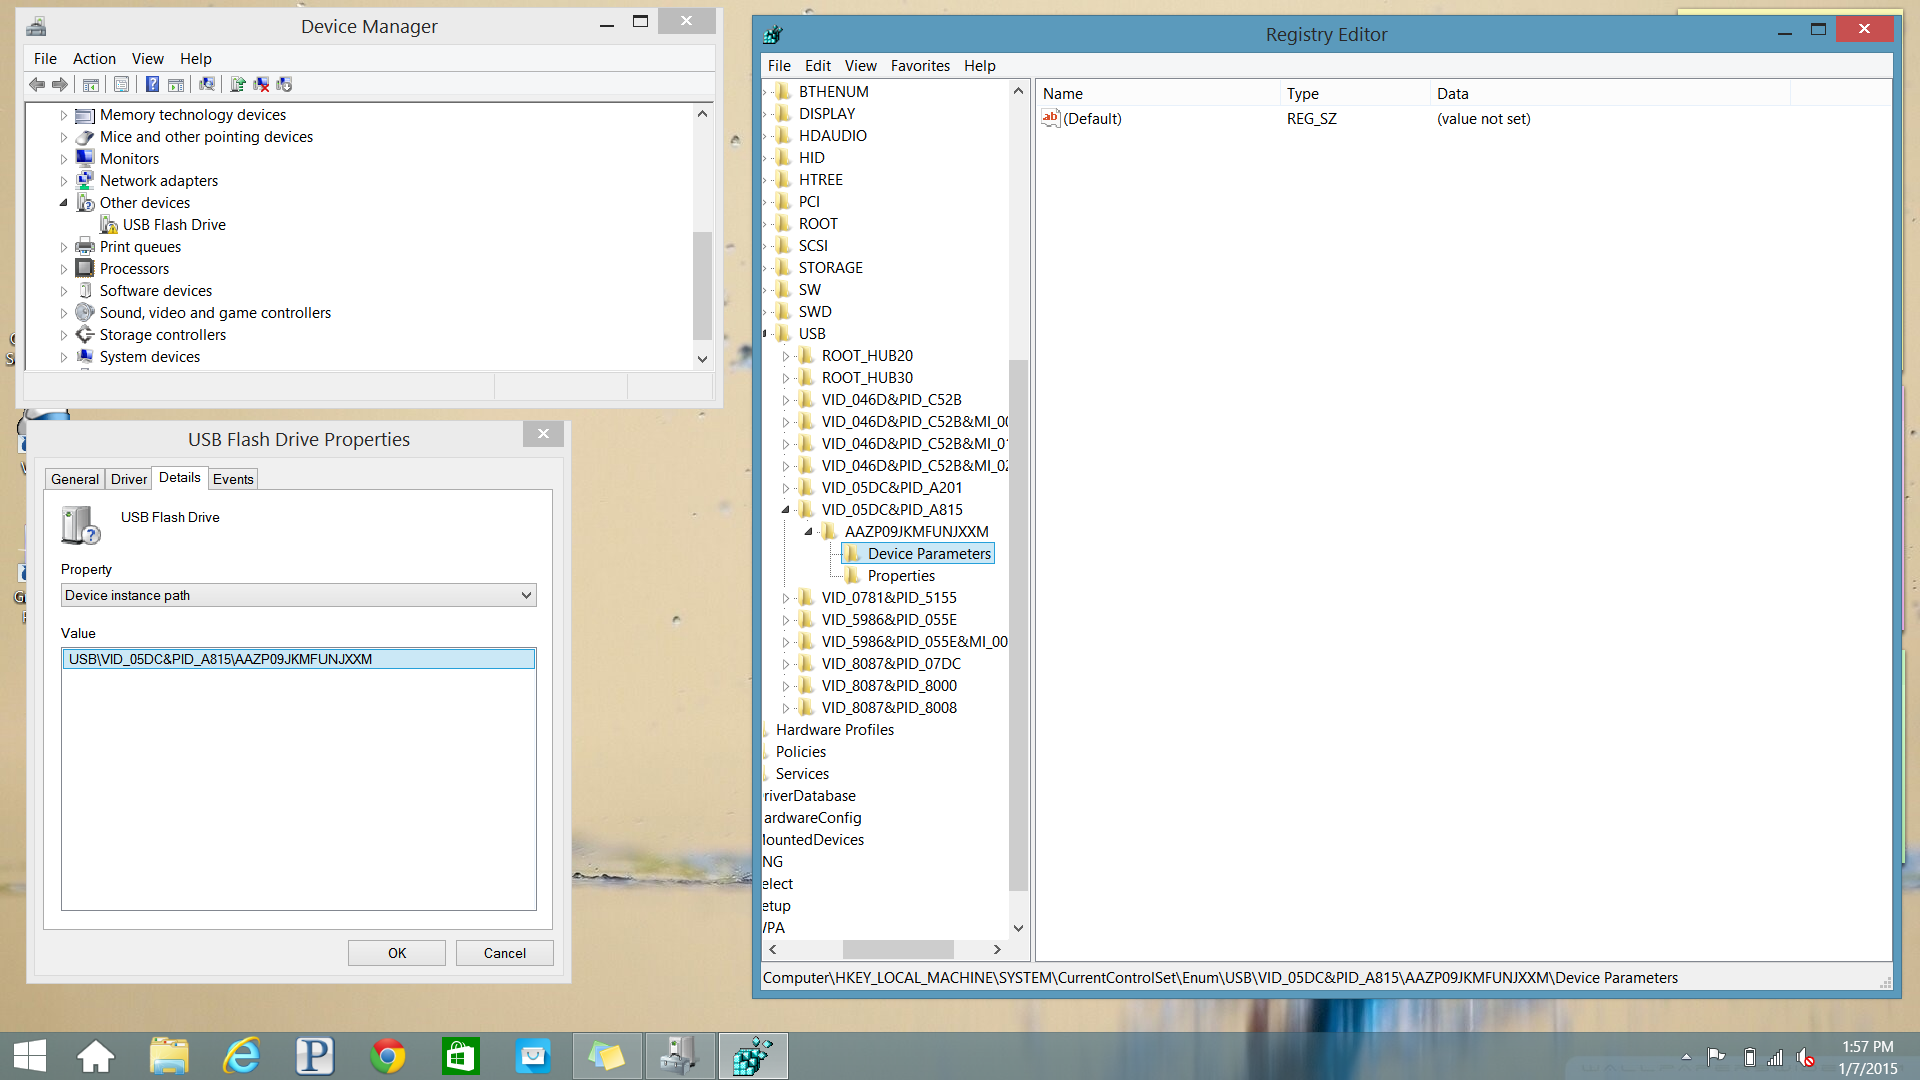This screenshot has height=1080, width=1920.
Task: Click the scroll-down arrow in Device Manager list
Action: point(702,359)
